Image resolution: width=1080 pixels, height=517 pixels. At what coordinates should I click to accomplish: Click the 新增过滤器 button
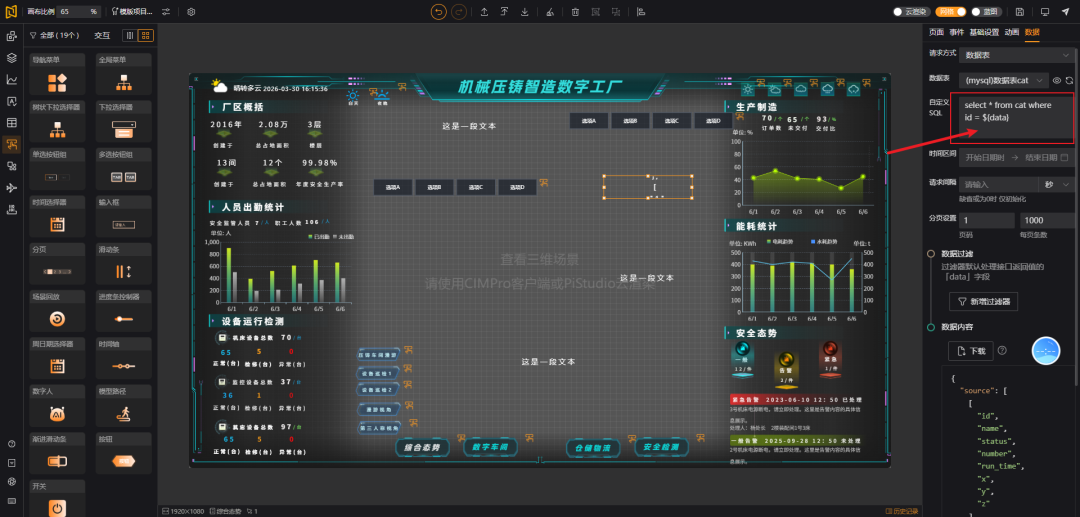click(x=983, y=302)
